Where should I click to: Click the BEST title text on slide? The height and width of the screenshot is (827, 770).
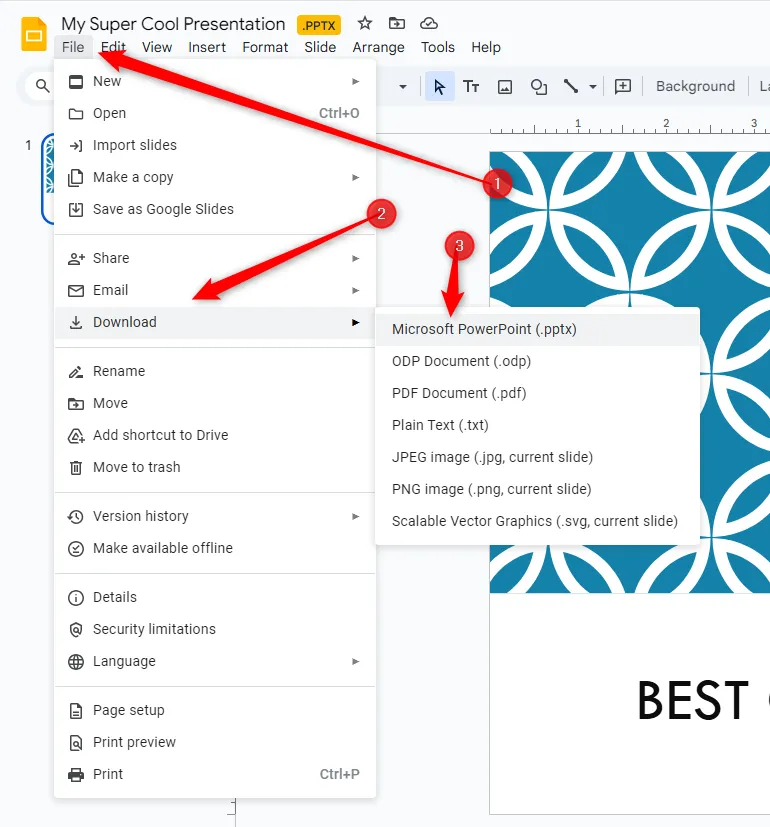pyautogui.click(x=693, y=701)
